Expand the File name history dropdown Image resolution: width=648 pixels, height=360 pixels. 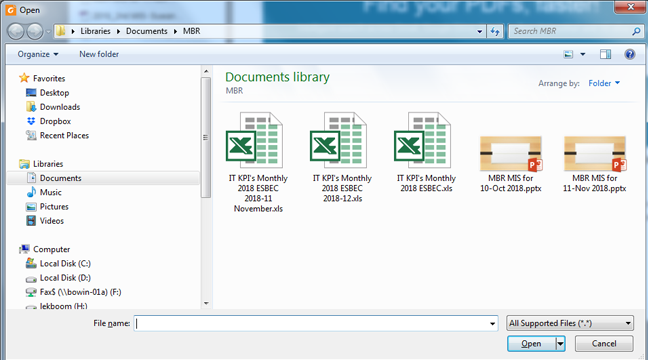click(x=492, y=323)
